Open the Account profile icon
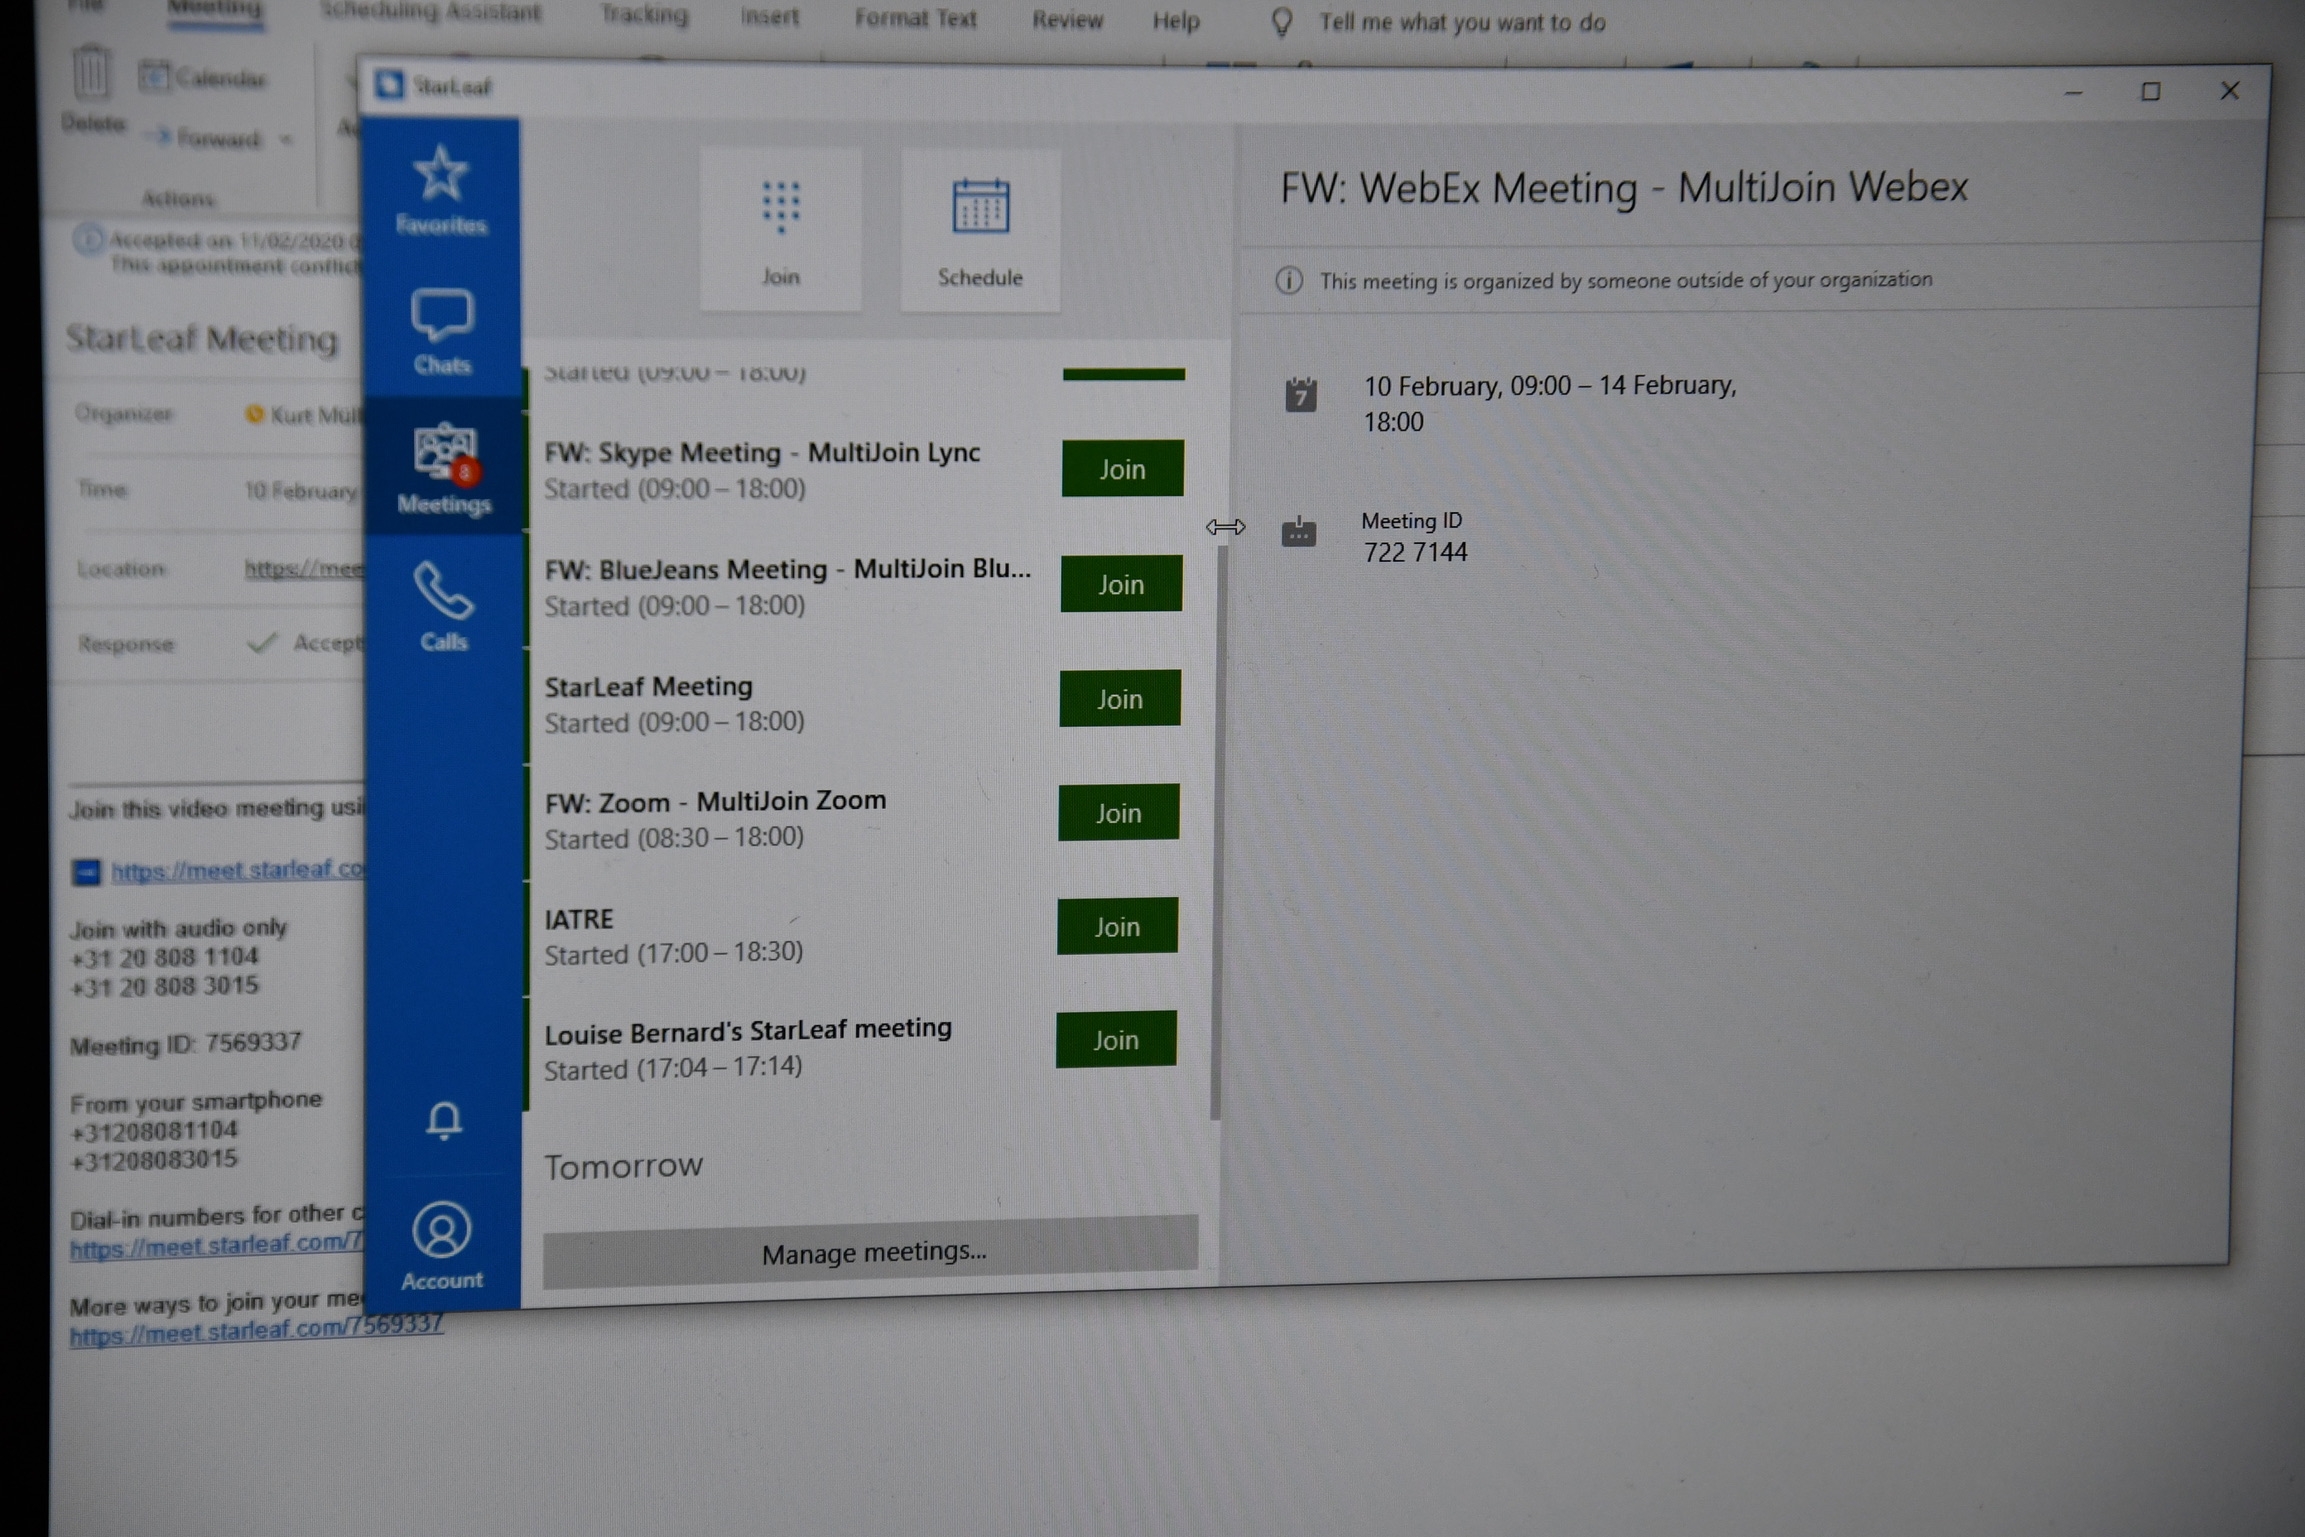2305x1537 pixels. pyautogui.click(x=441, y=1232)
